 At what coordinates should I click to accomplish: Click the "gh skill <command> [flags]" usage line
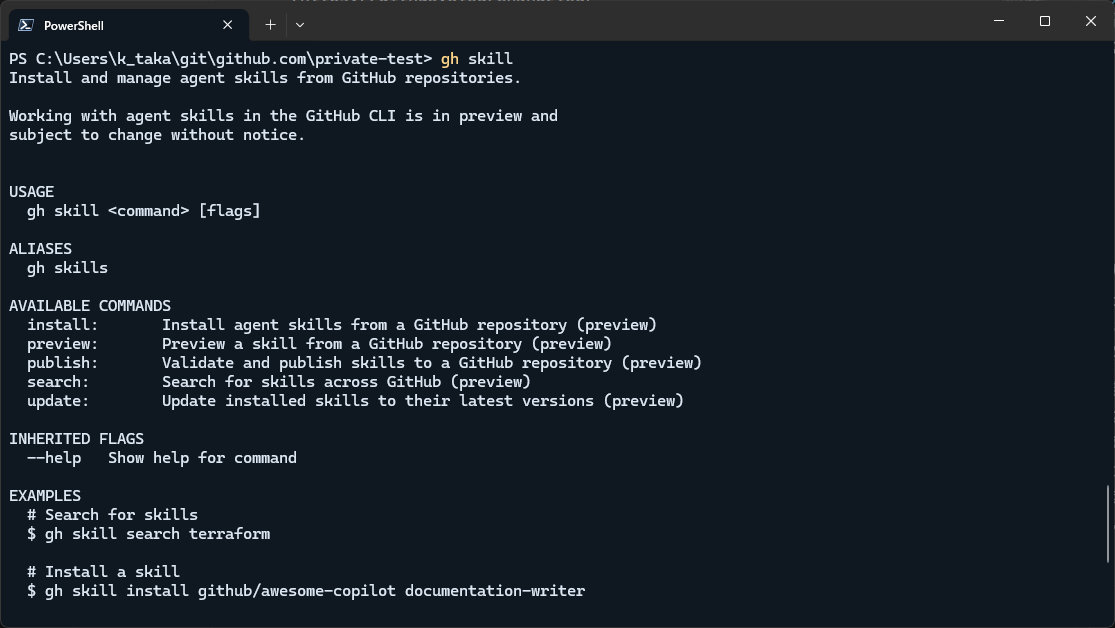click(144, 211)
